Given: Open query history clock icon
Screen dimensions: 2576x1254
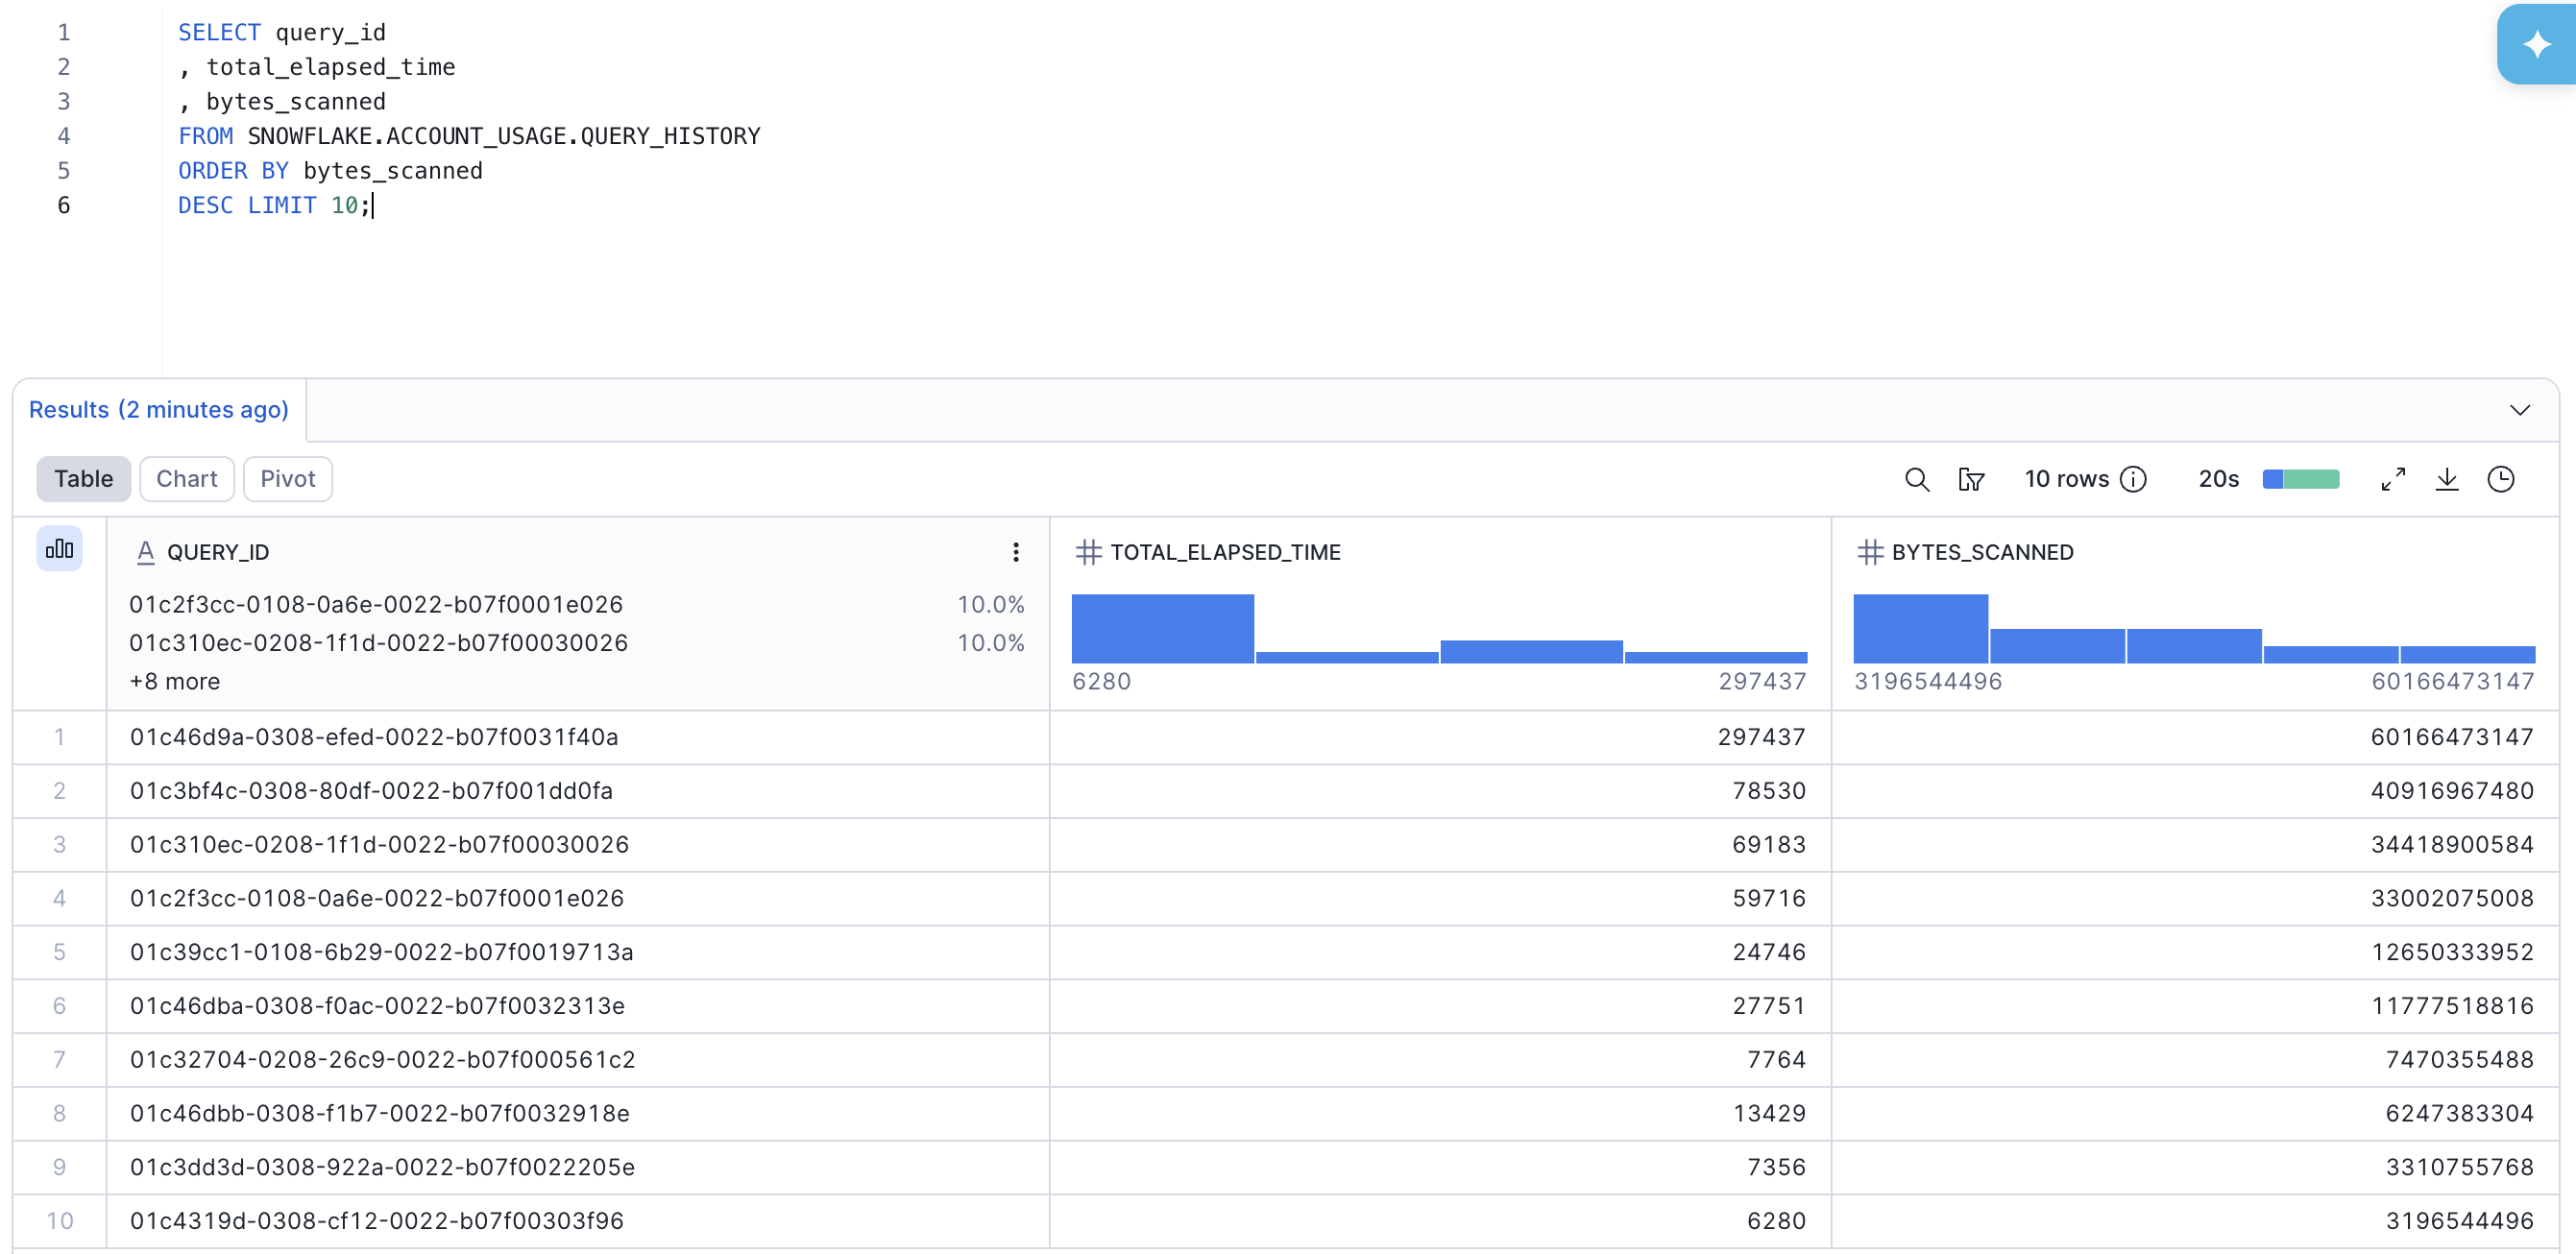Looking at the screenshot, I should (2500, 479).
